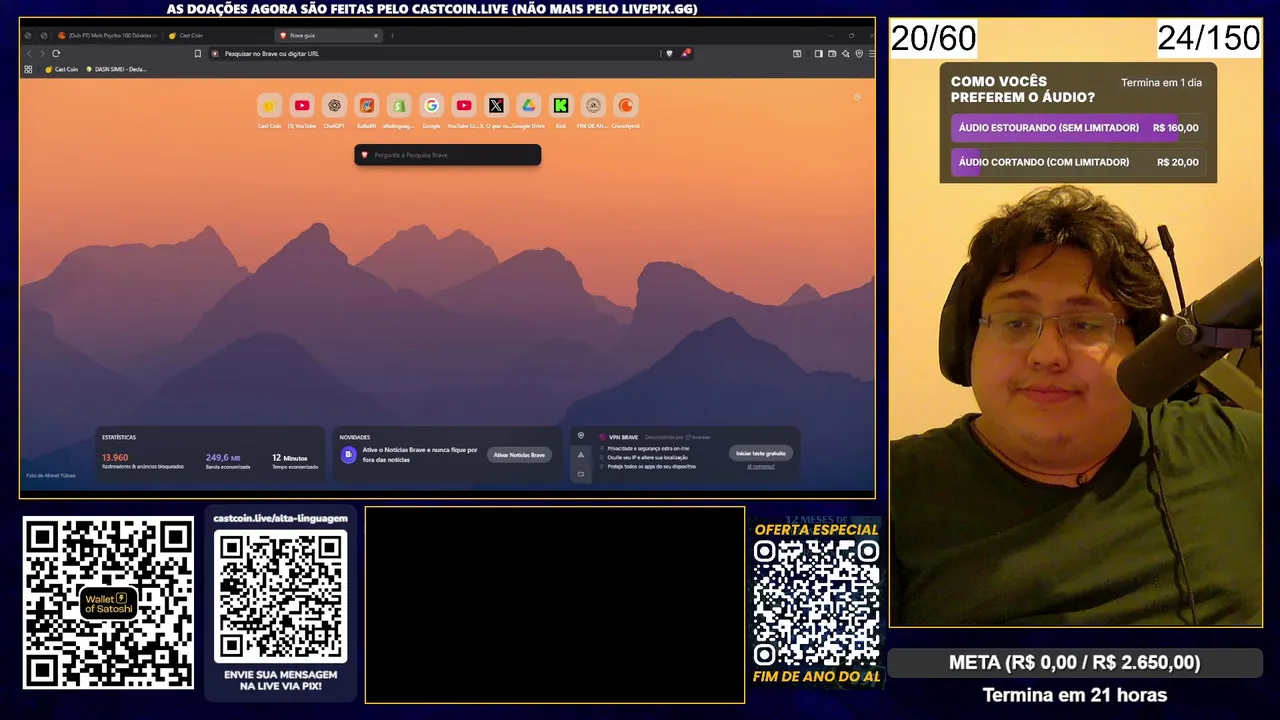The image size is (1280, 720).
Task: Click the browser reload button
Action: tap(56, 53)
